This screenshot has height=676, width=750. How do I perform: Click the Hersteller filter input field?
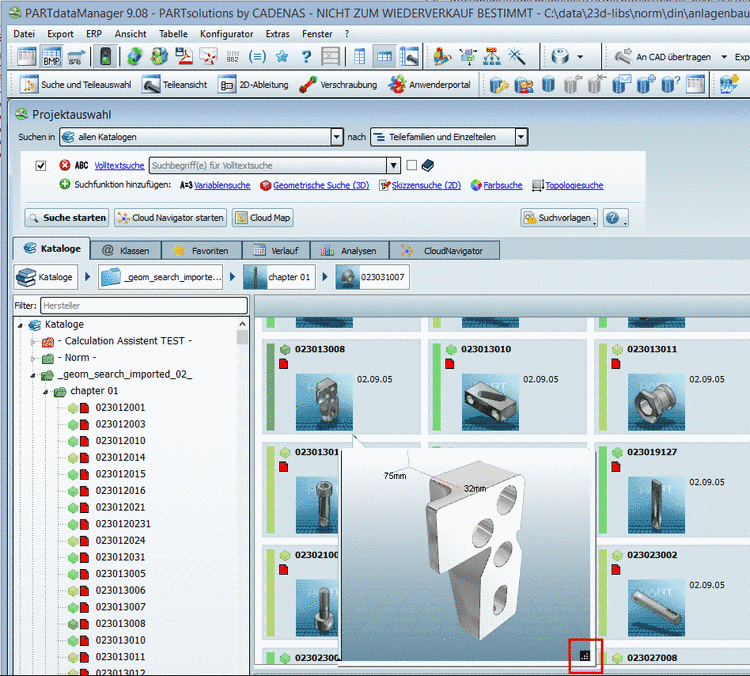(x=142, y=305)
